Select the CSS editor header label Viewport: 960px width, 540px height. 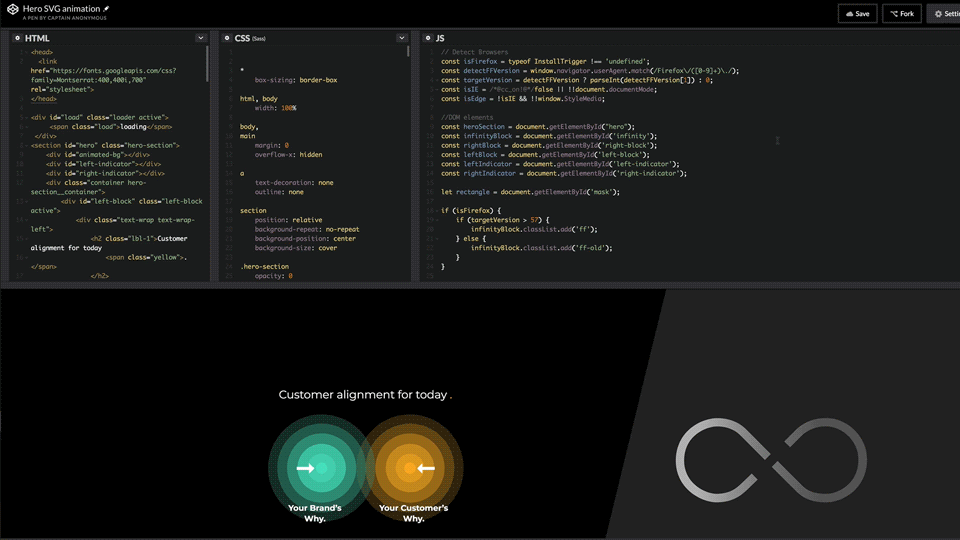pyautogui.click(x=242, y=38)
